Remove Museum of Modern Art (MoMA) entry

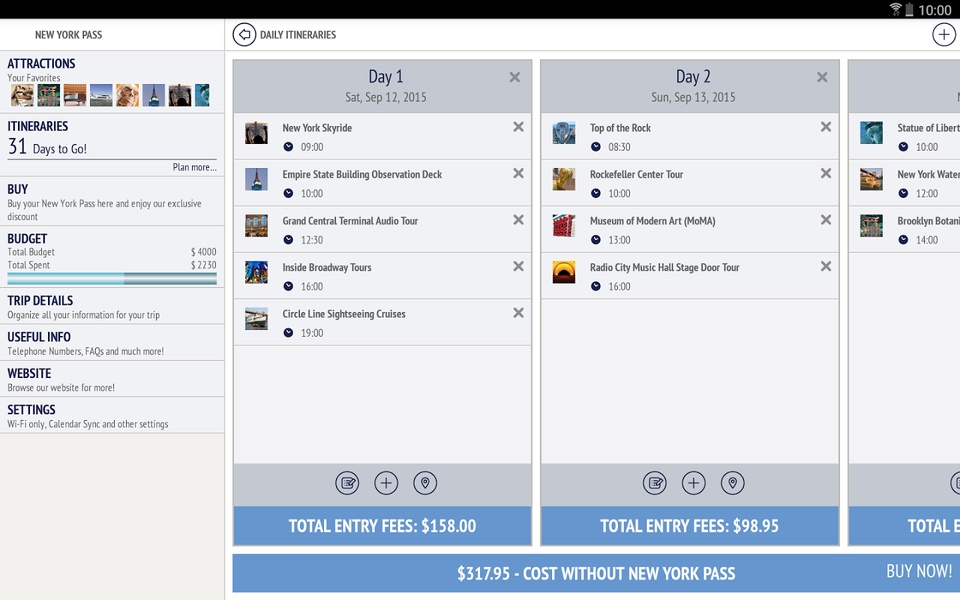pos(826,220)
